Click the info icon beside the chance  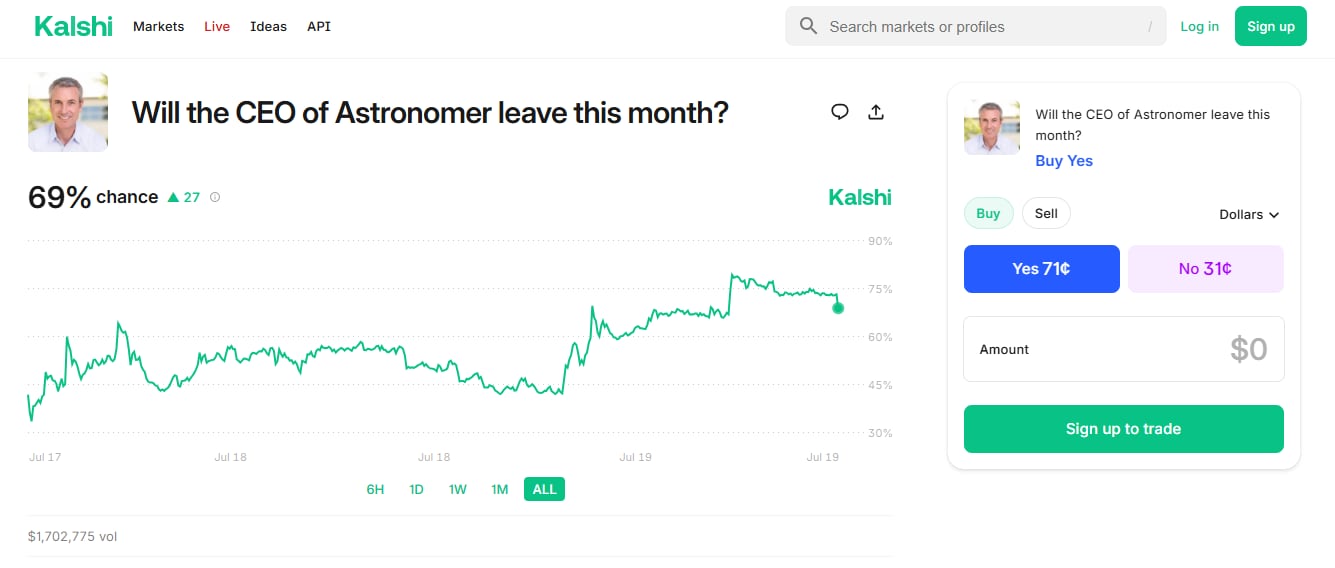215,197
